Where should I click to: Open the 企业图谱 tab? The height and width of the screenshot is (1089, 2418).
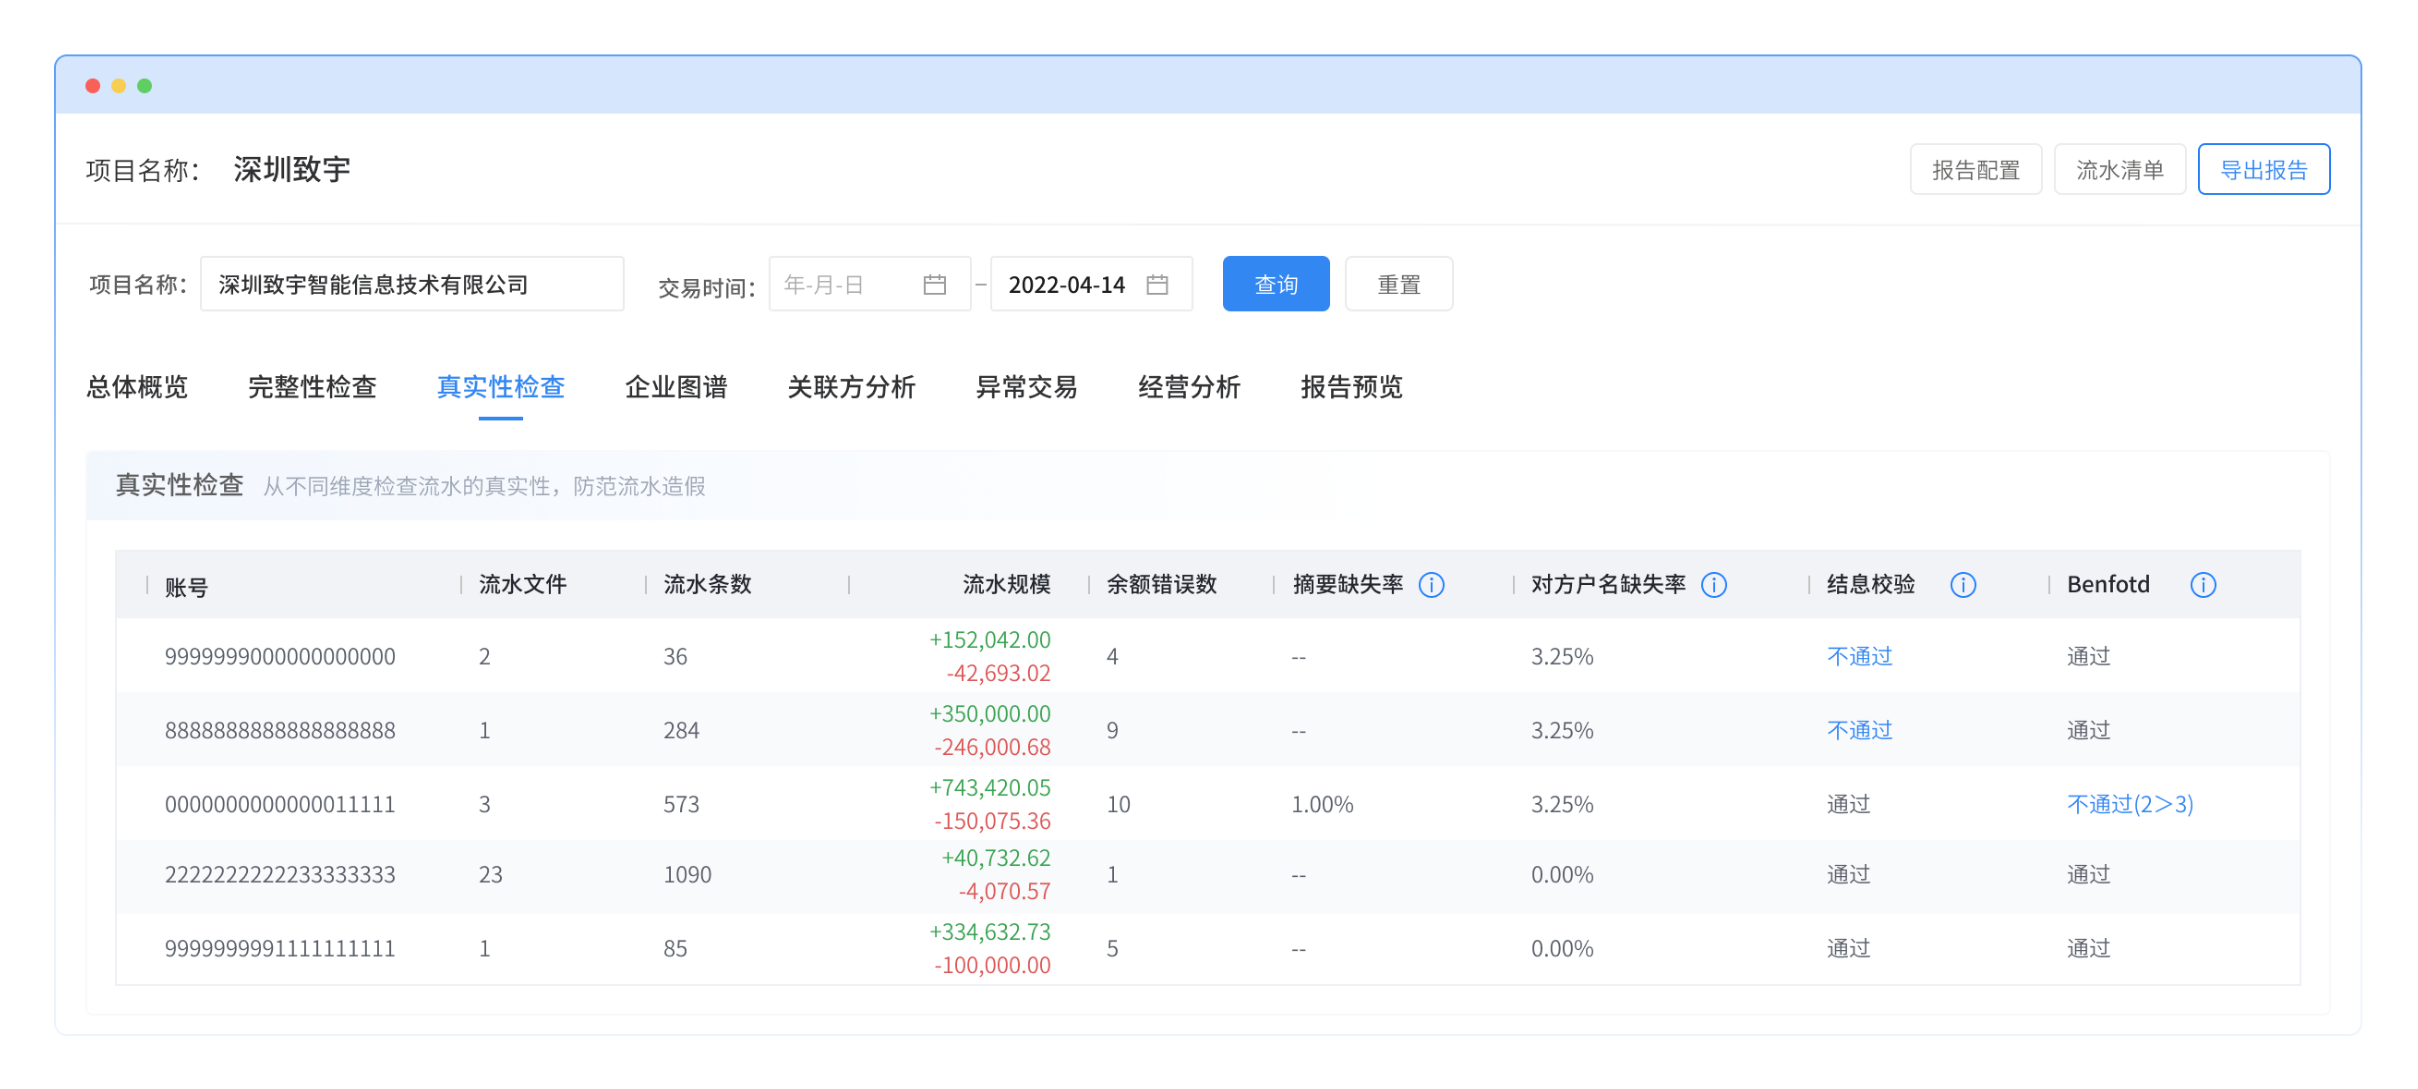pyautogui.click(x=676, y=387)
